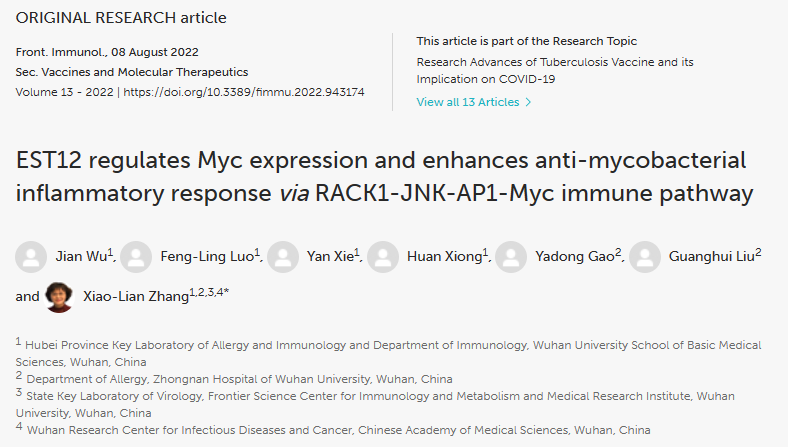Click Yan Xie's profile avatar
The width and height of the screenshot is (788, 447).
pyautogui.click(x=283, y=257)
